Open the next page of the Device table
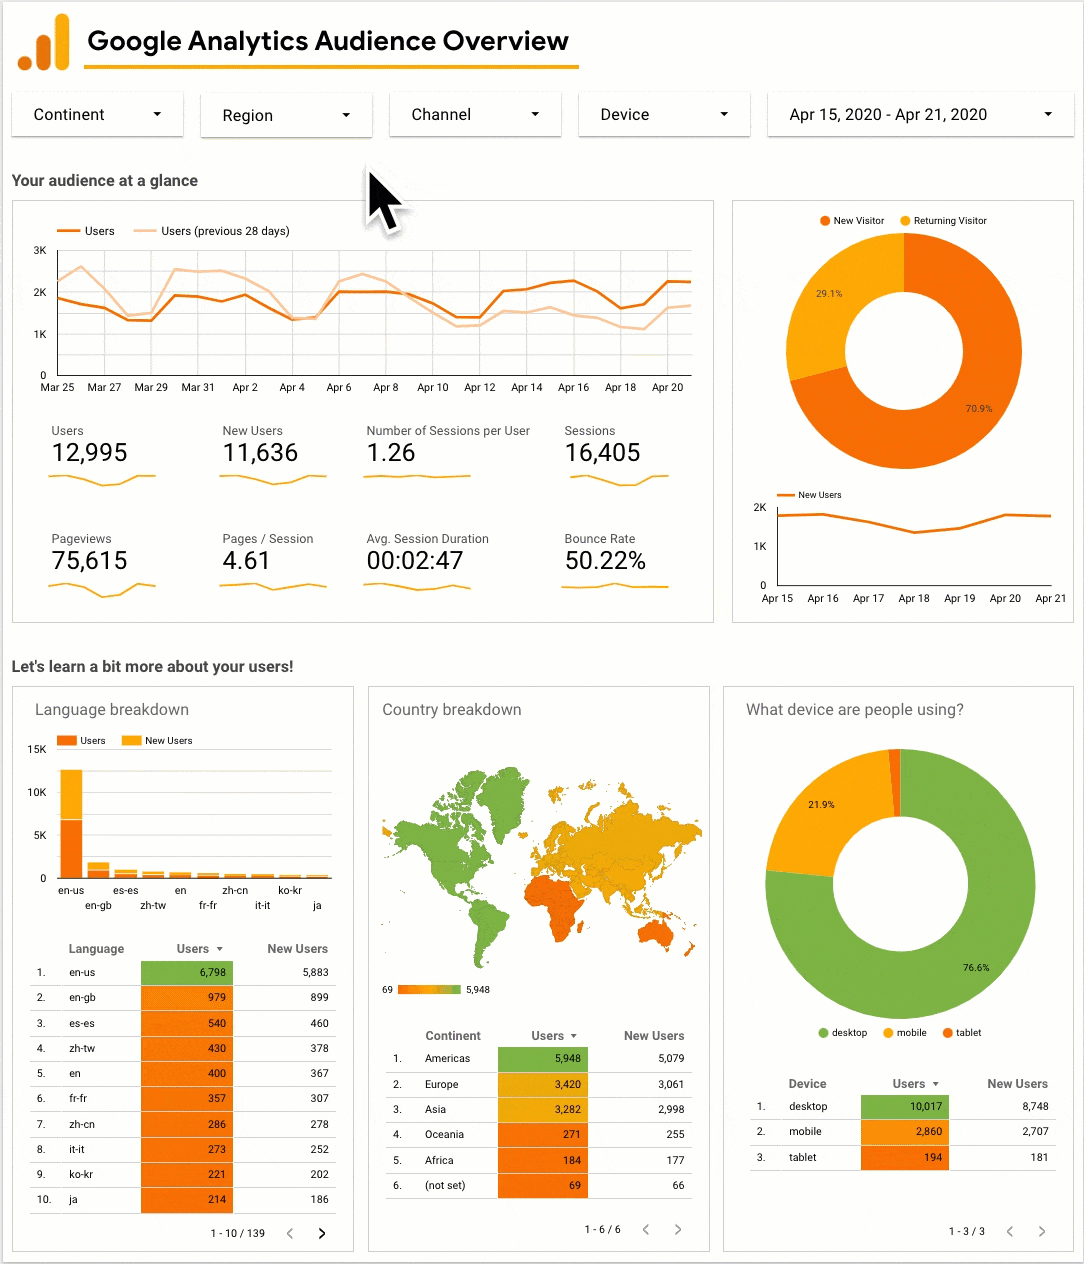 pyautogui.click(x=1042, y=1232)
